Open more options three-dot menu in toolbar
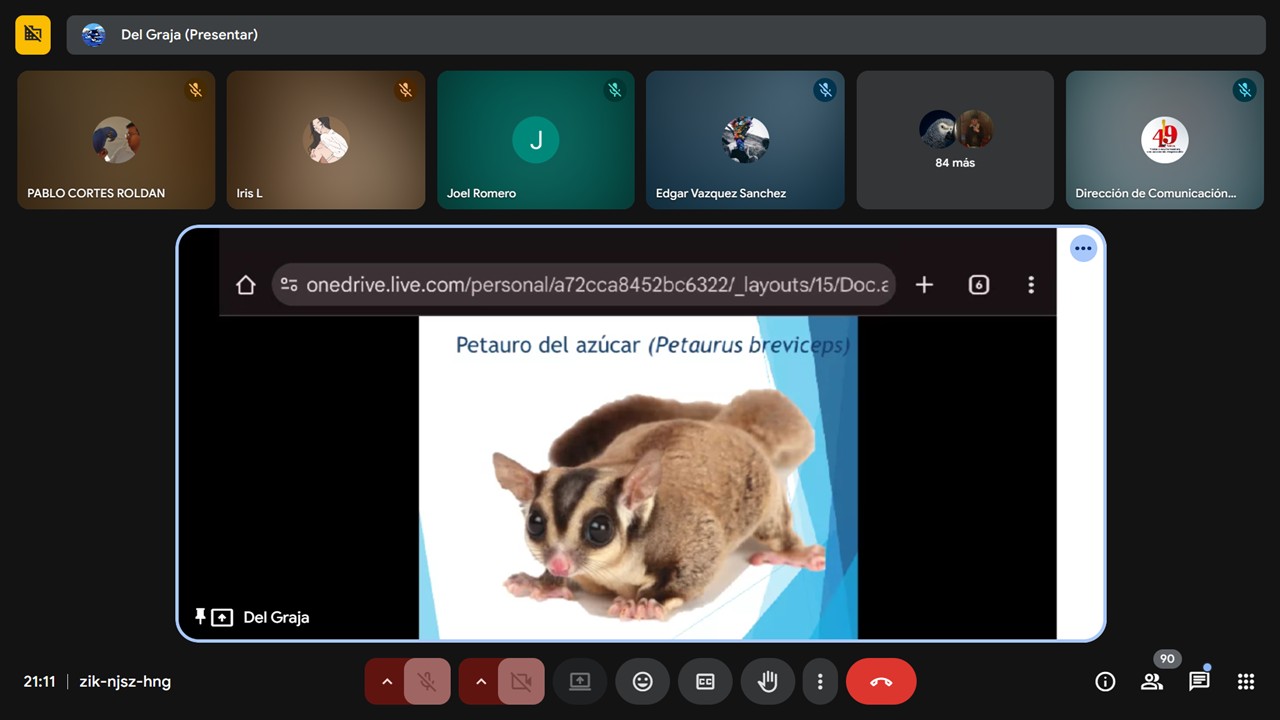Image resolution: width=1280 pixels, height=720 pixels. [x=820, y=681]
